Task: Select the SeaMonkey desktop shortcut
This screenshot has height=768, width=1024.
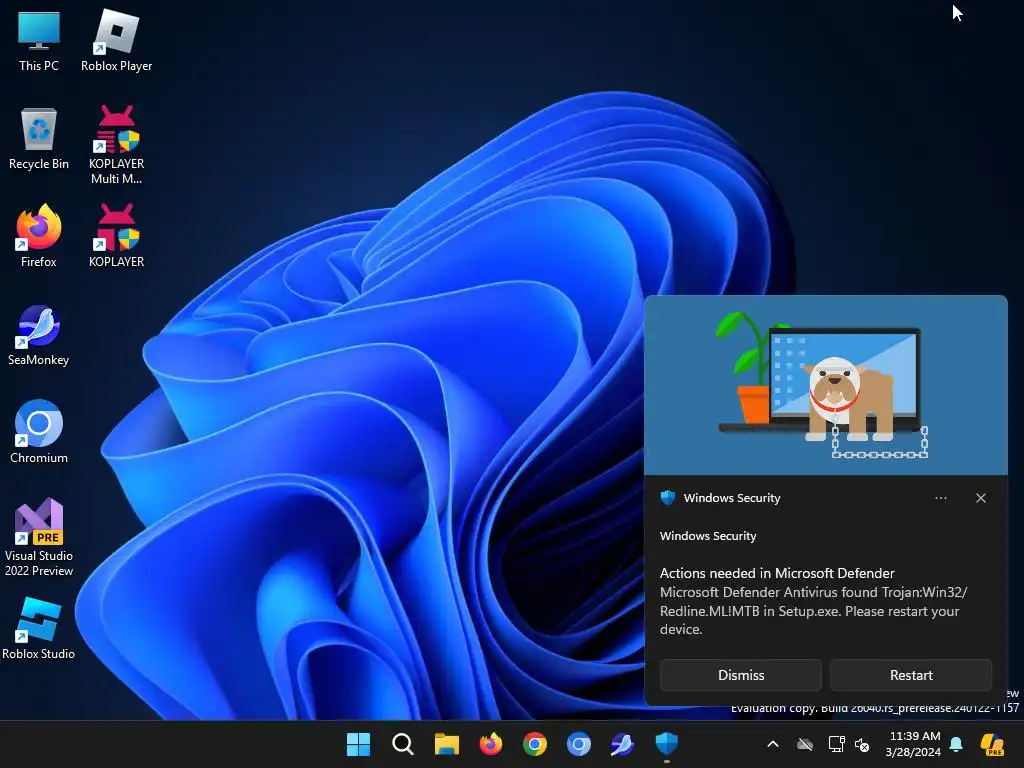Action: click(x=39, y=335)
